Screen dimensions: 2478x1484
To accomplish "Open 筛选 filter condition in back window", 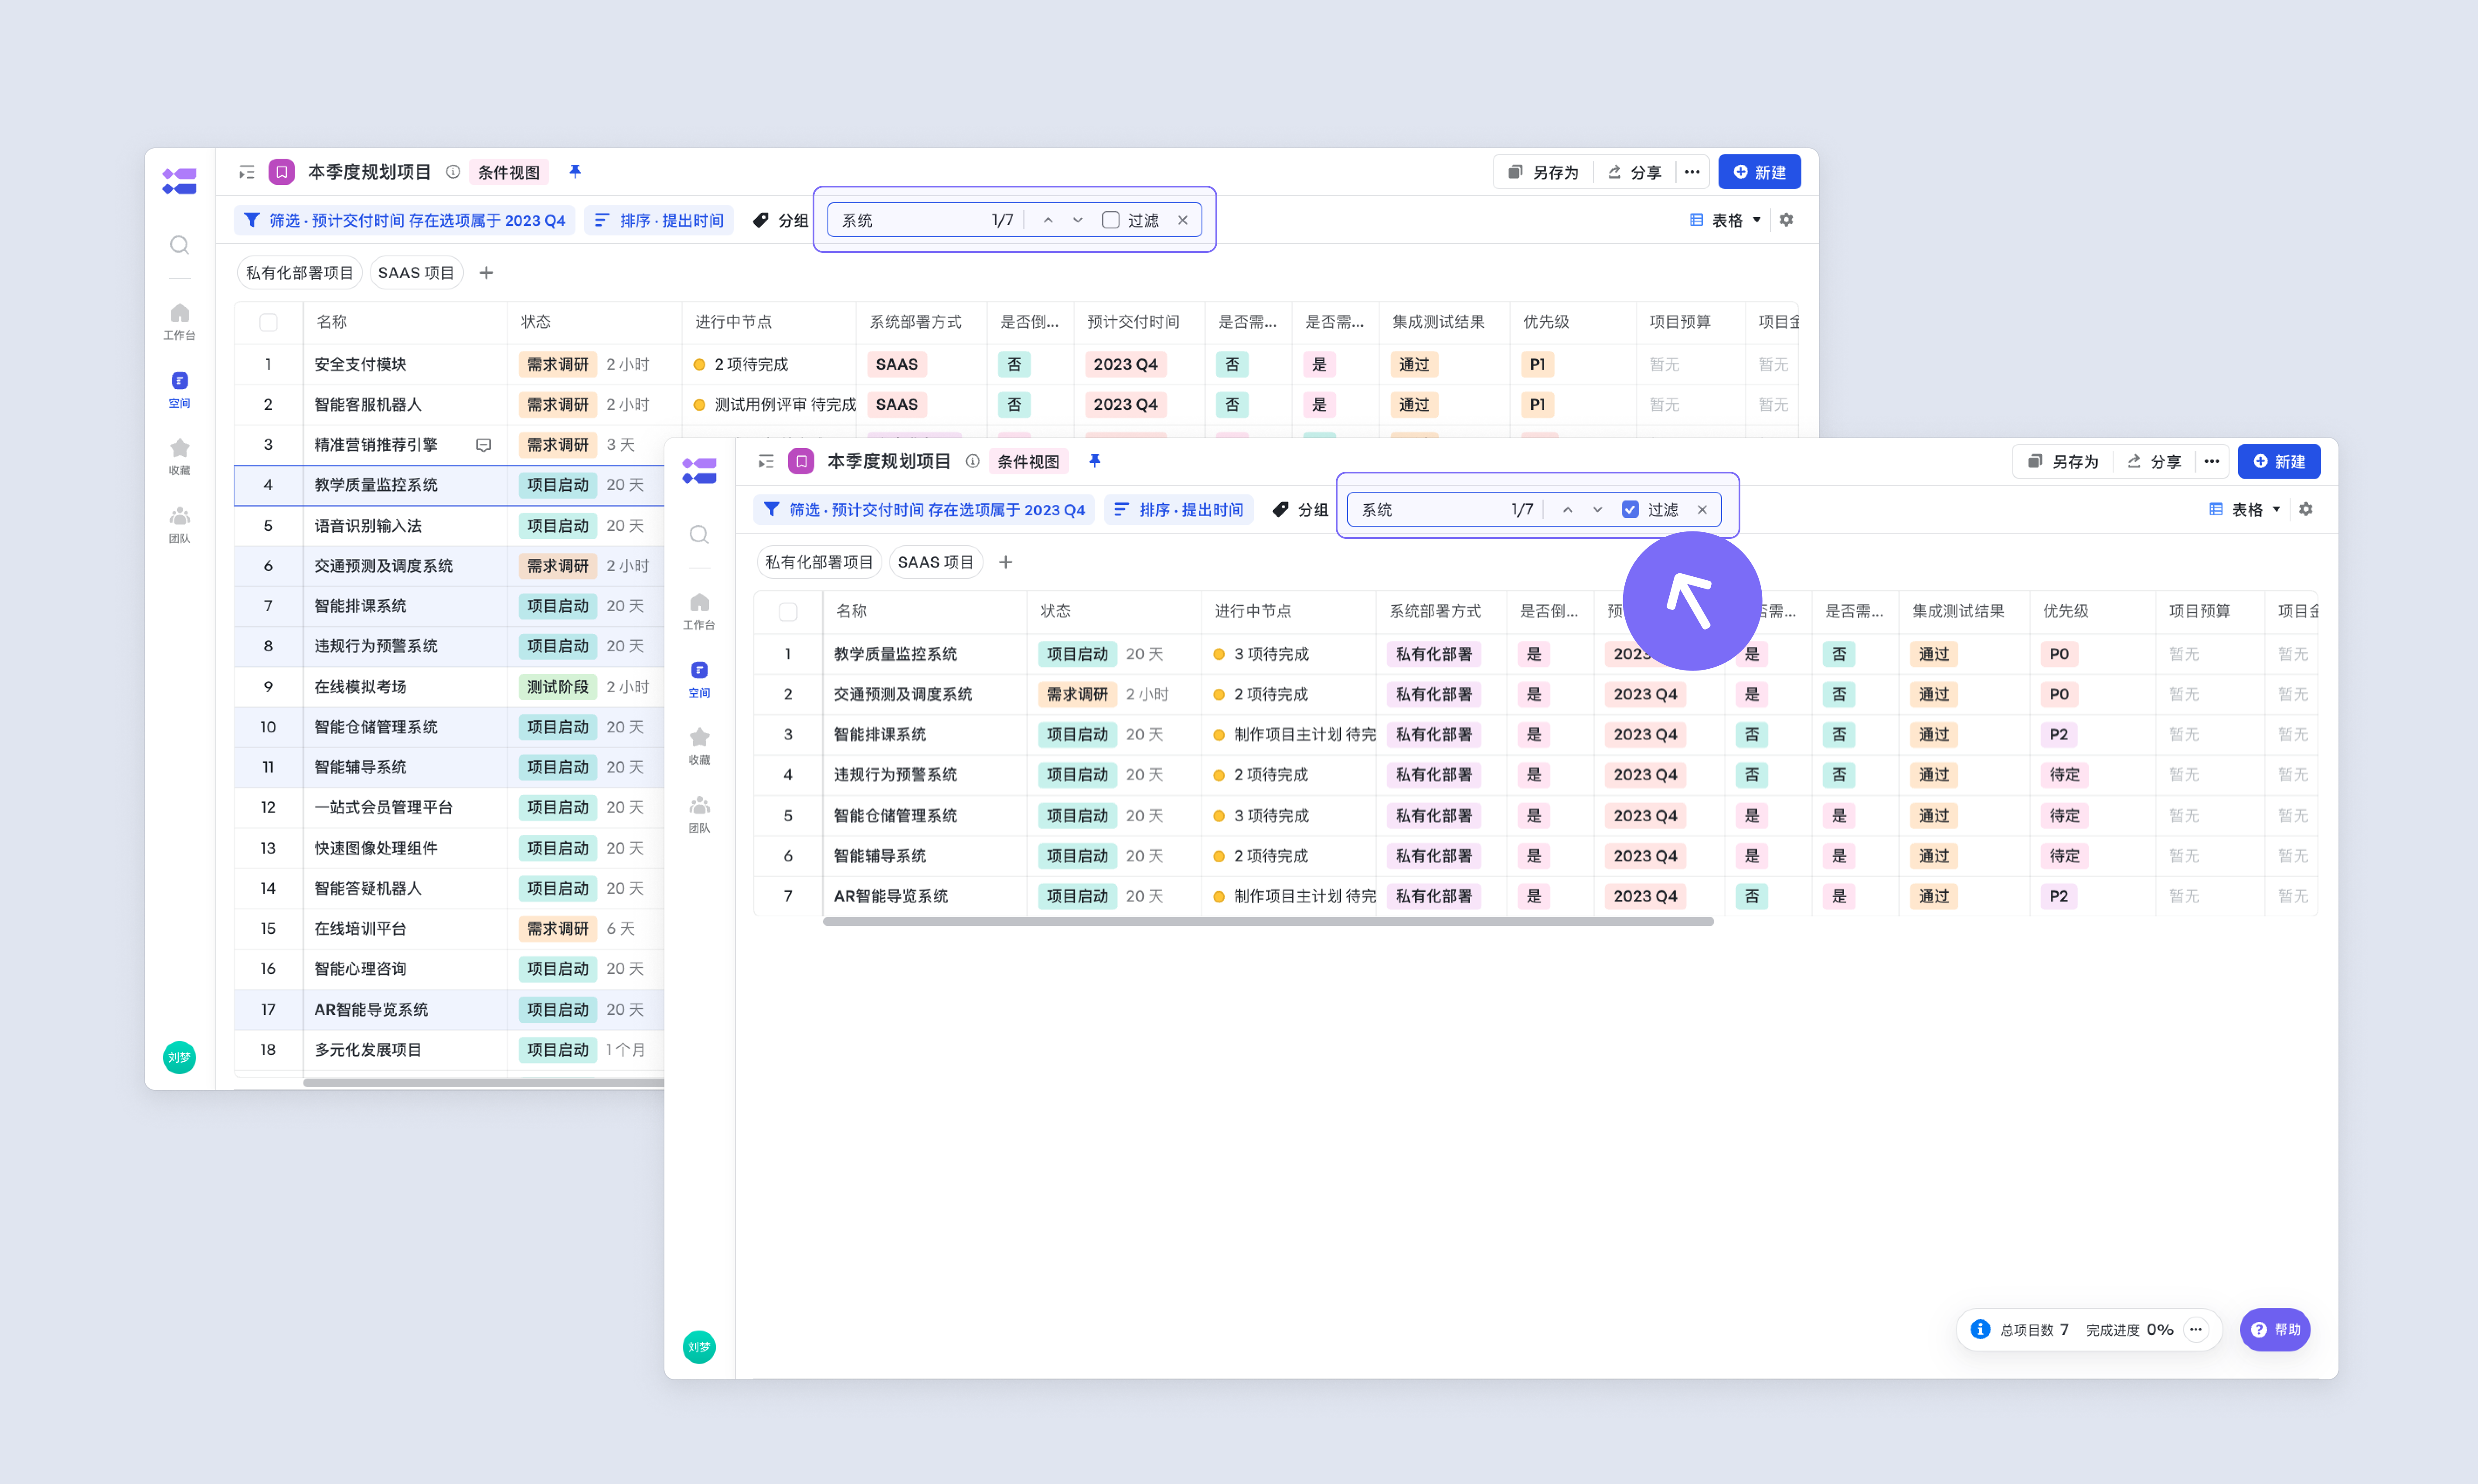I will tap(405, 220).
